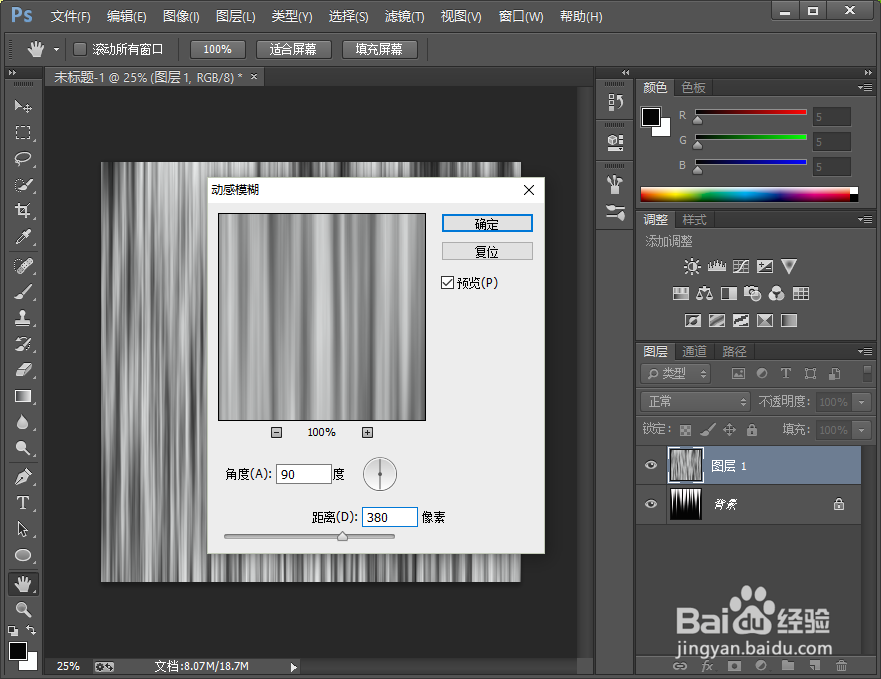Image resolution: width=881 pixels, height=679 pixels.
Task: Click the distance slider handle
Action: [342, 536]
